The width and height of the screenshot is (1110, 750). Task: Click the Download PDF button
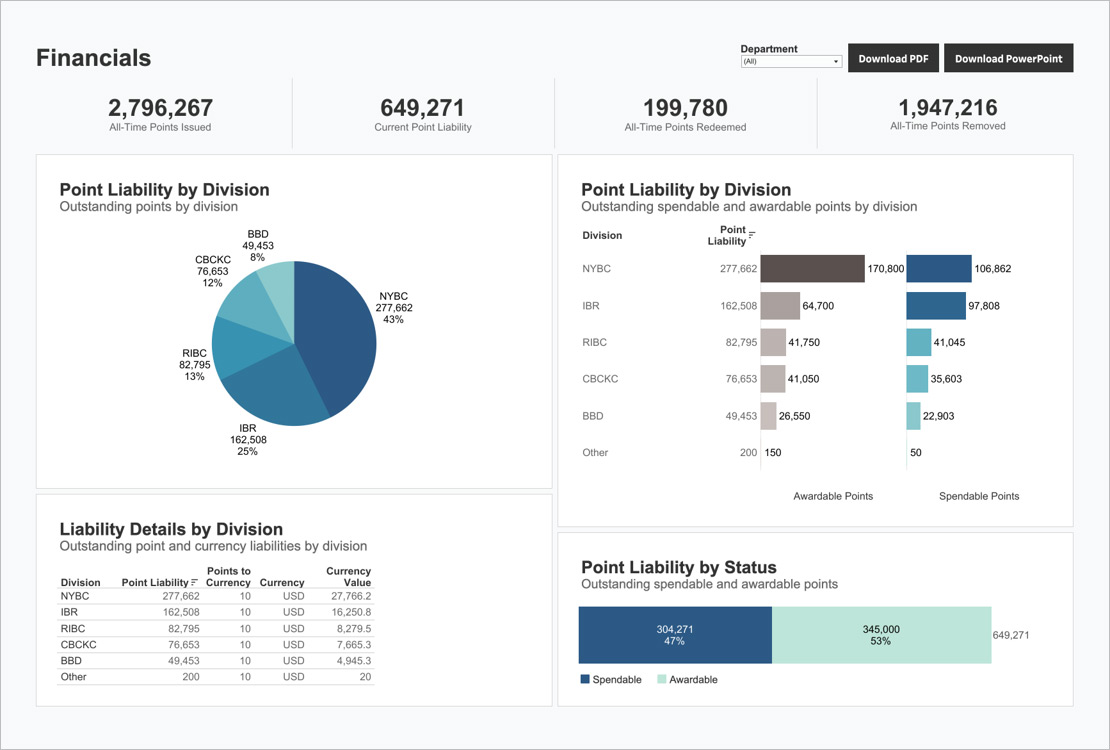[893, 58]
